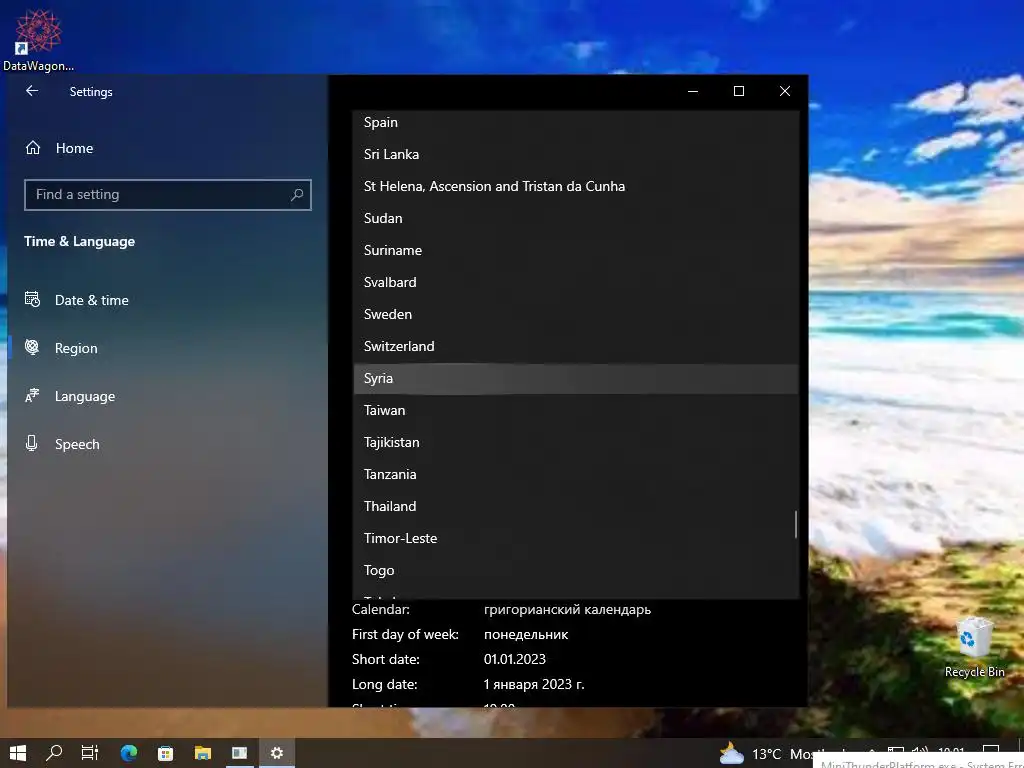This screenshot has height=768, width=1024.
Task: Select Spain from the country list
Action: click(x=575, y=122)
